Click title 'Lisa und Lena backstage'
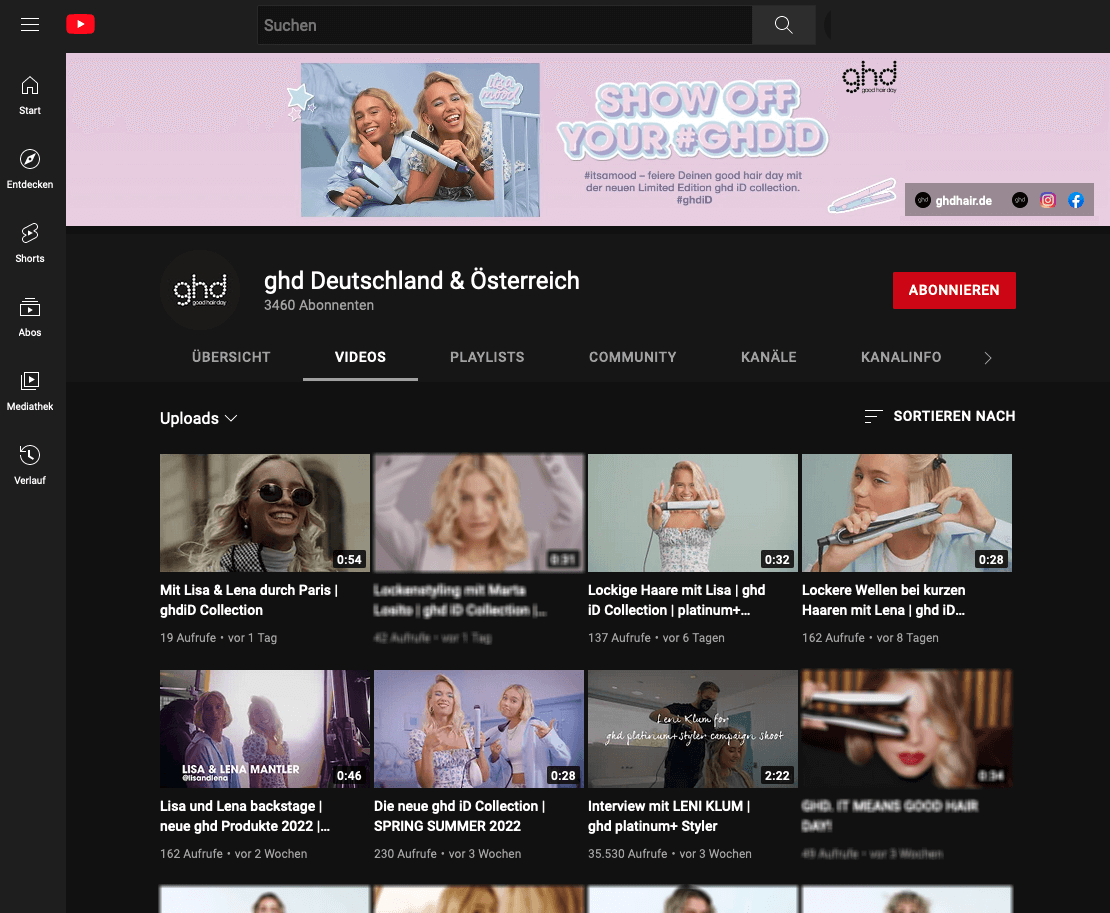The width and height of the screenshot is (1110, 913). (x=245, y=816)
